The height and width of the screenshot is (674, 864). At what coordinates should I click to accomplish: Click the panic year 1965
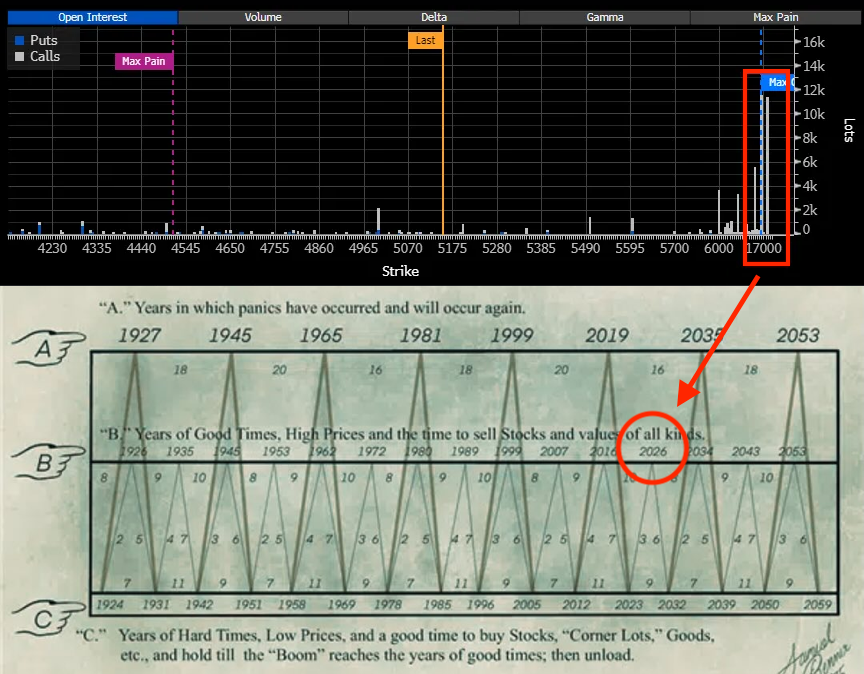(x=321, y=336)
